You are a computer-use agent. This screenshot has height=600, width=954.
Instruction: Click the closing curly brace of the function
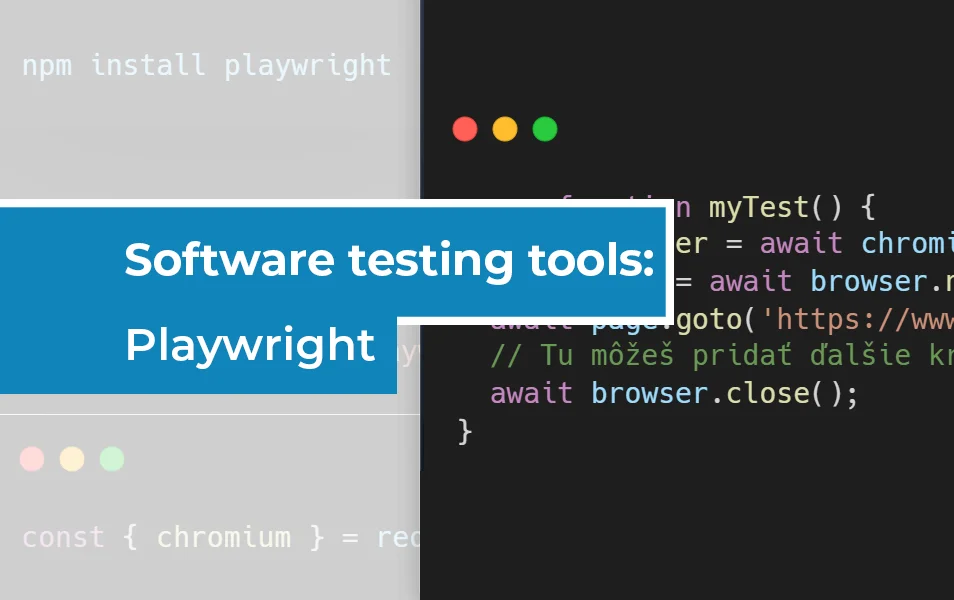[464, 430]
